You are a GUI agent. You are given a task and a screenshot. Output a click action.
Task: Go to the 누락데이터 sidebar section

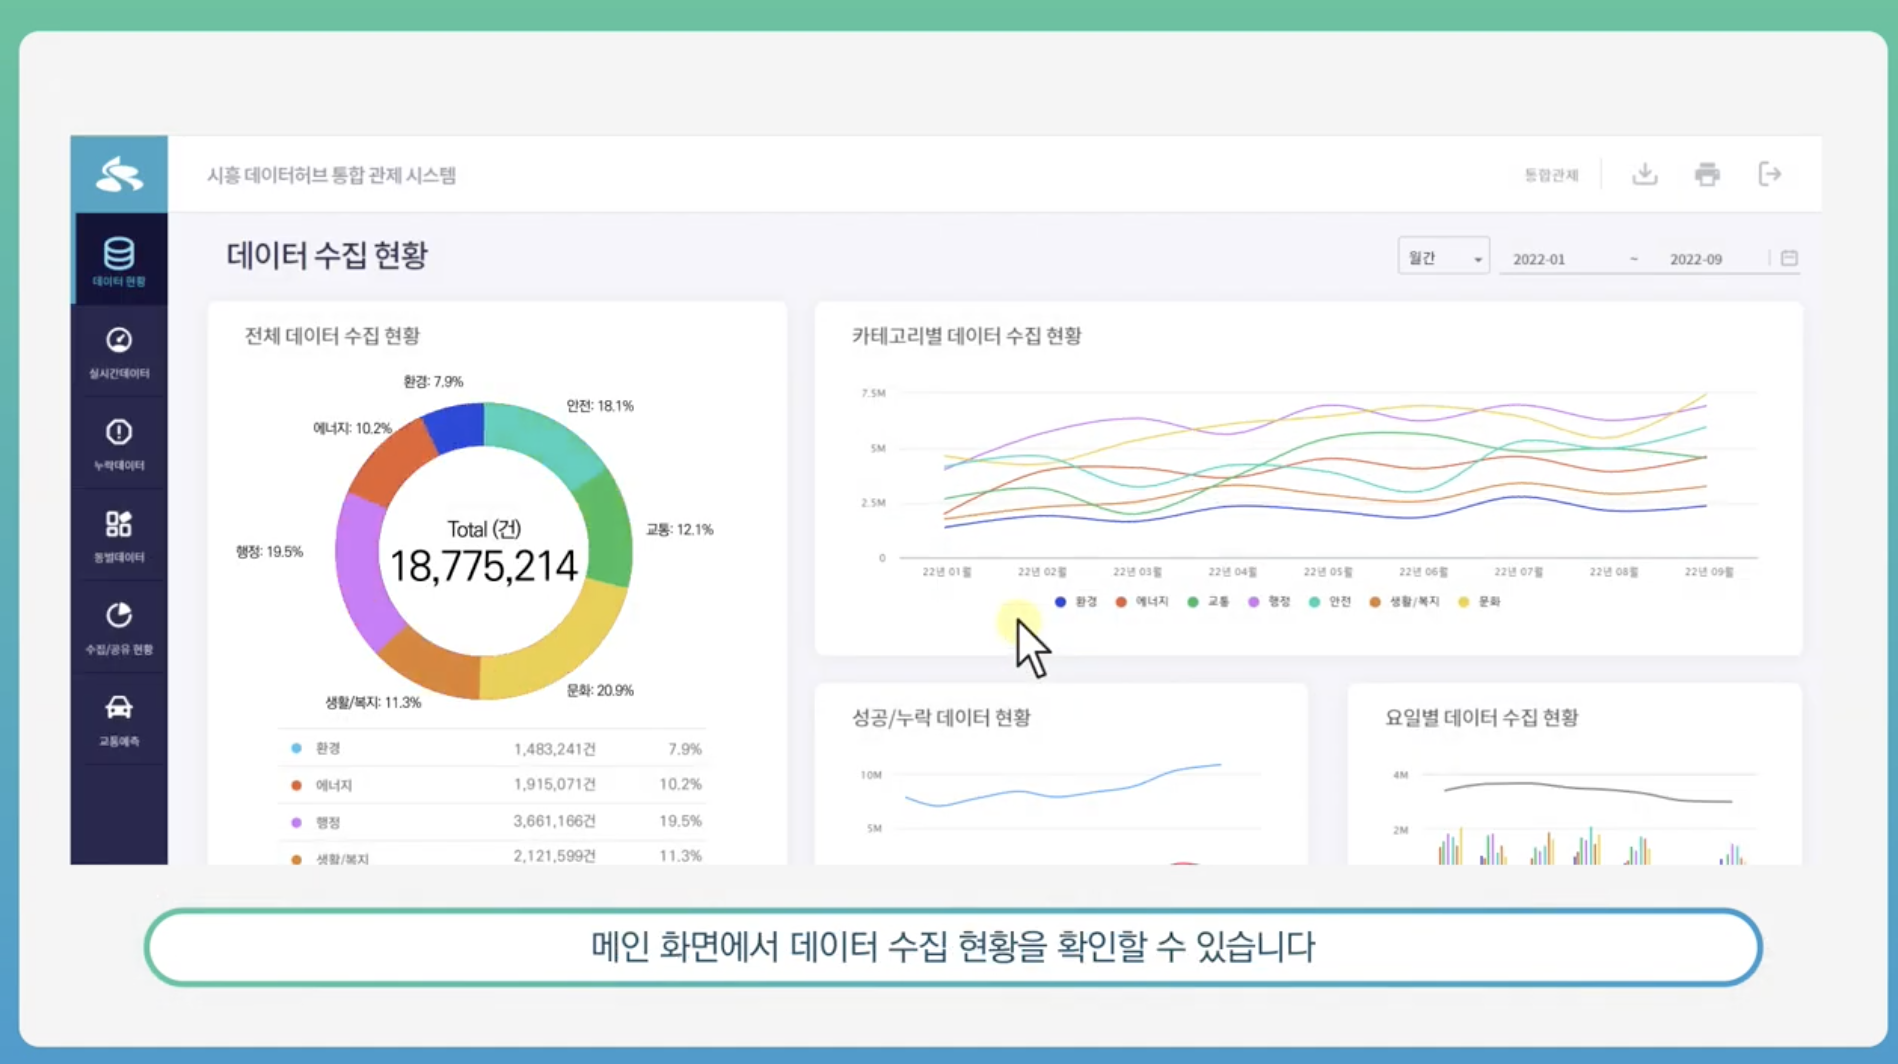(119, 443)
